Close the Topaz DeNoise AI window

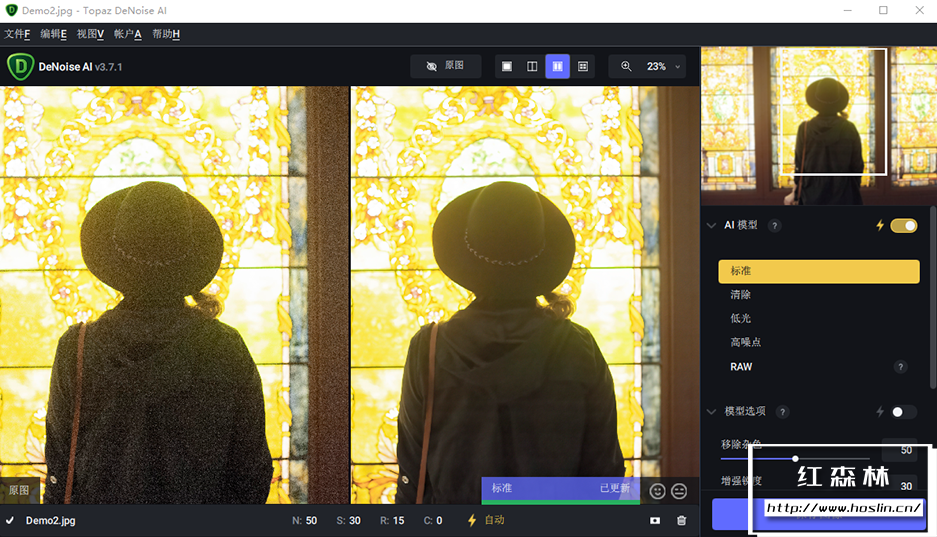point(920,10)
